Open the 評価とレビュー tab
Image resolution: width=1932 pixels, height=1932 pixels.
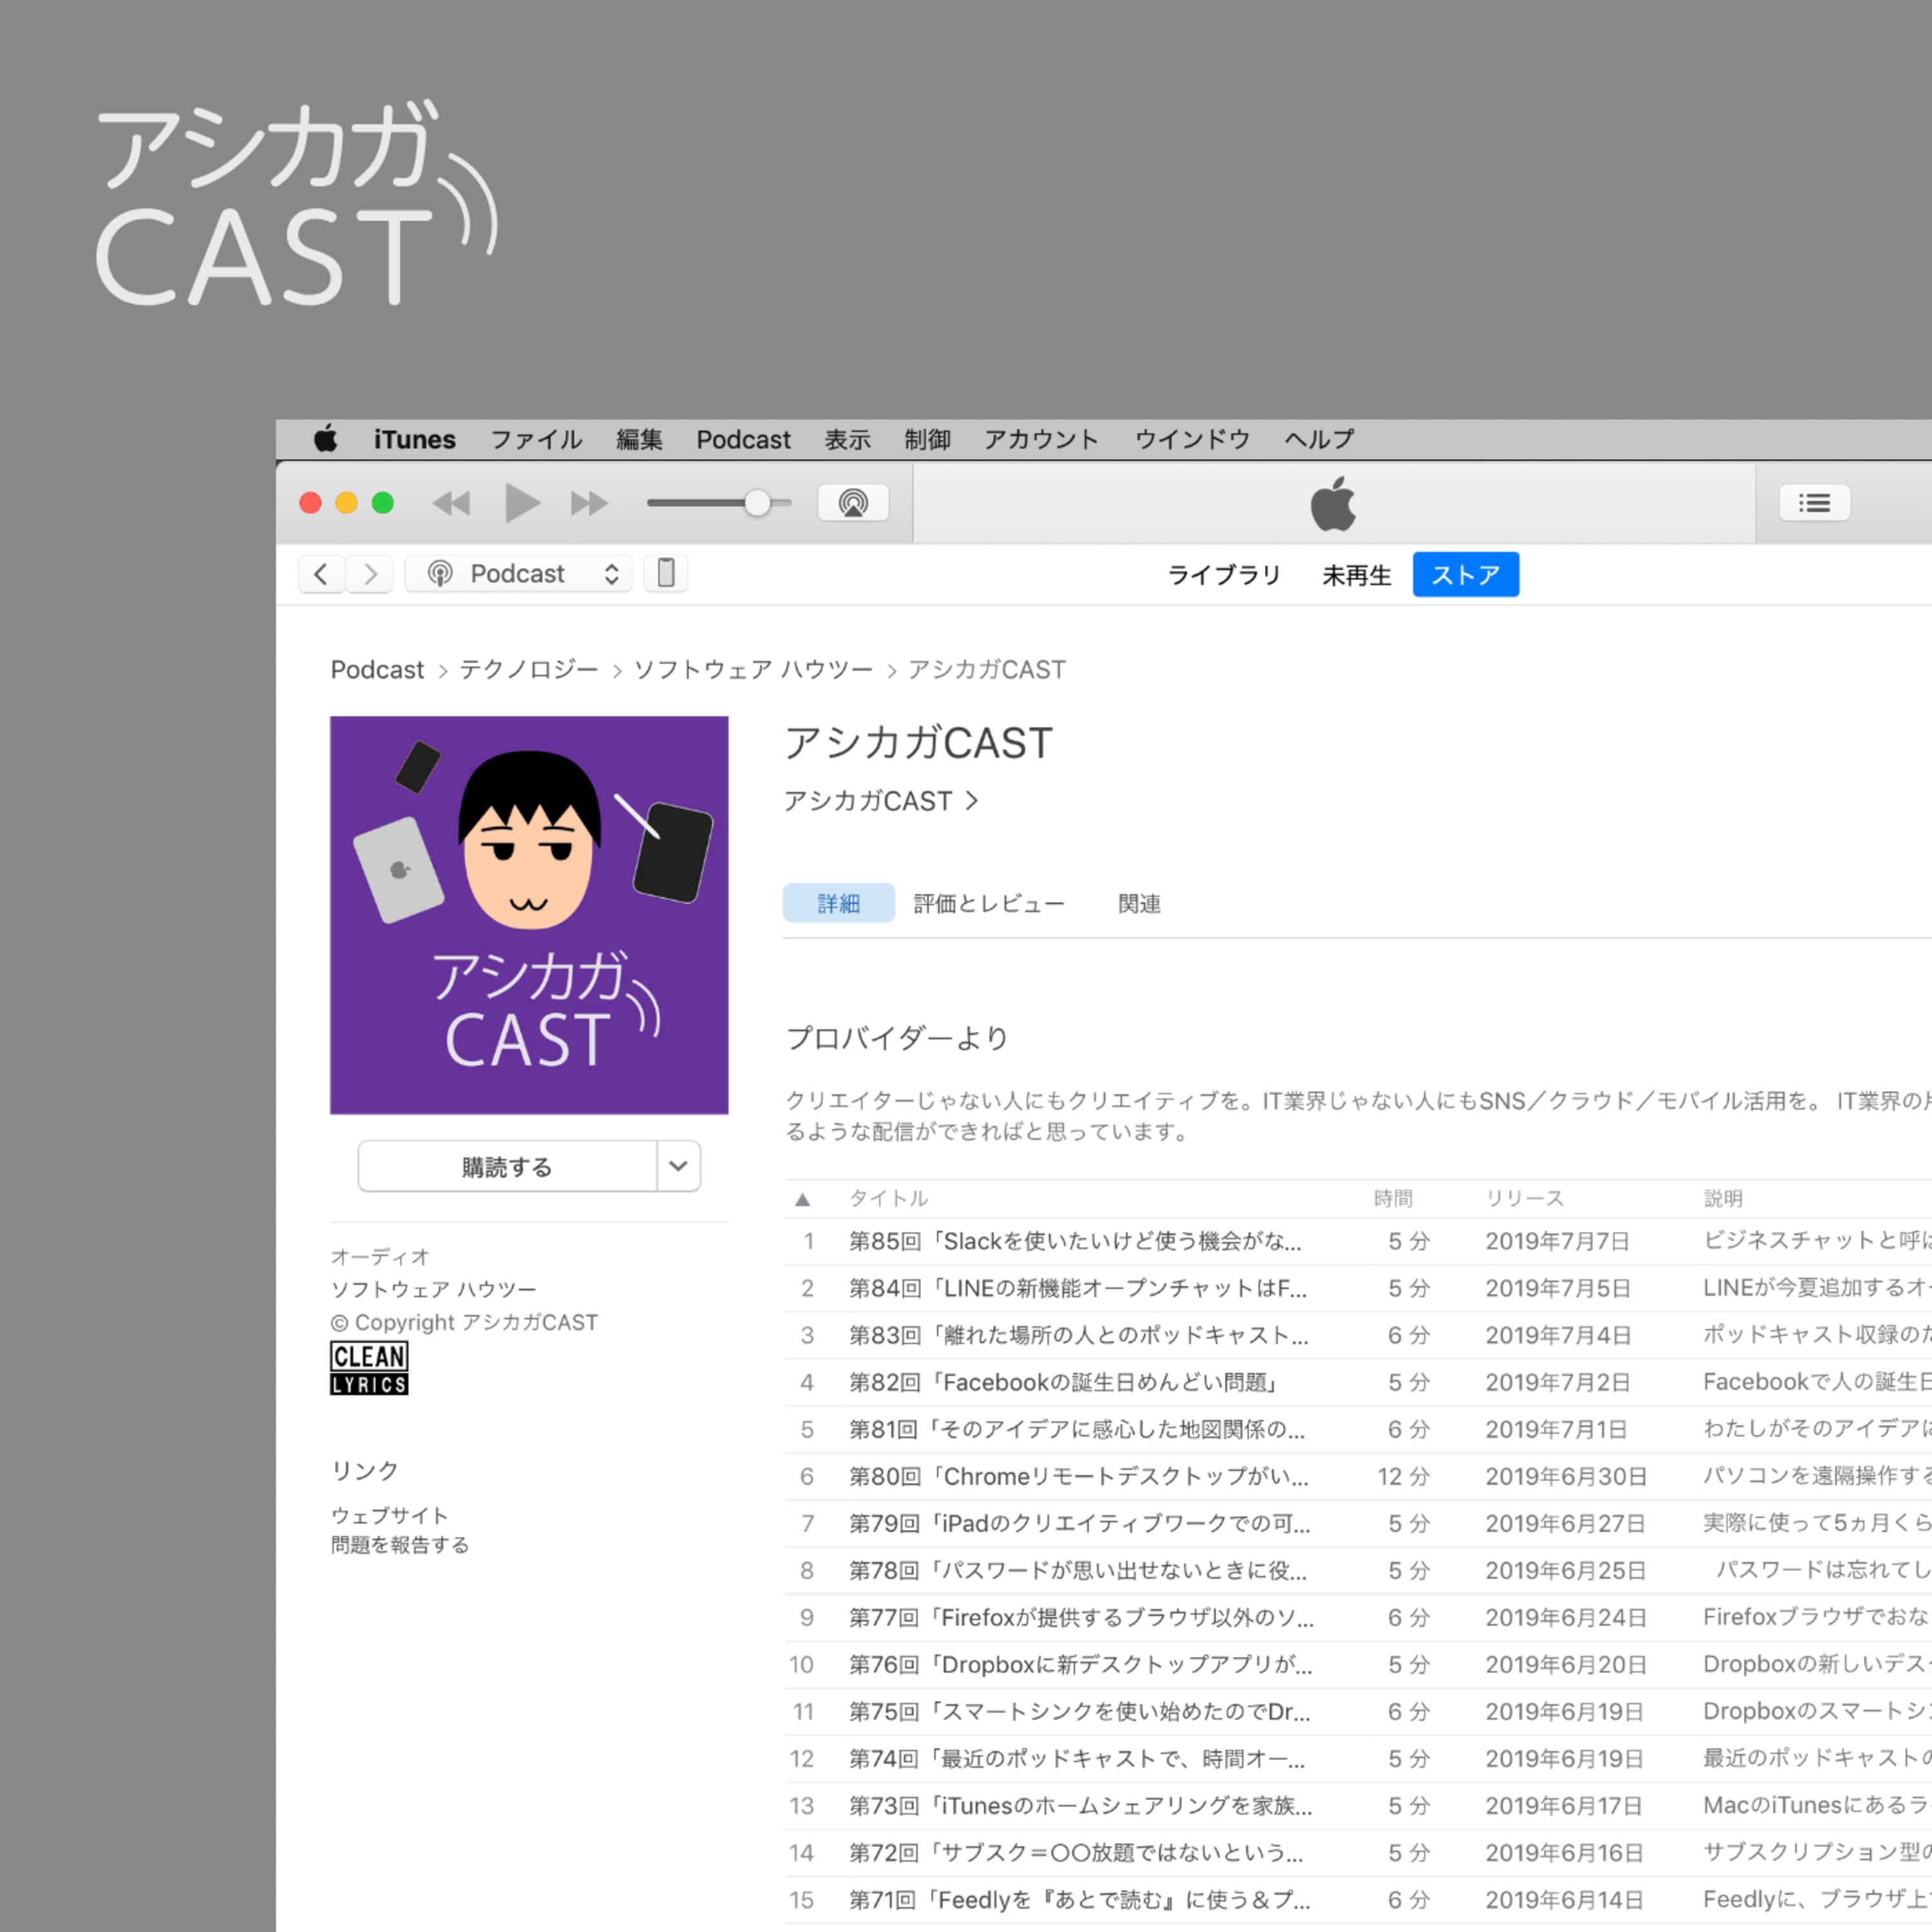(x=989, y=904)
